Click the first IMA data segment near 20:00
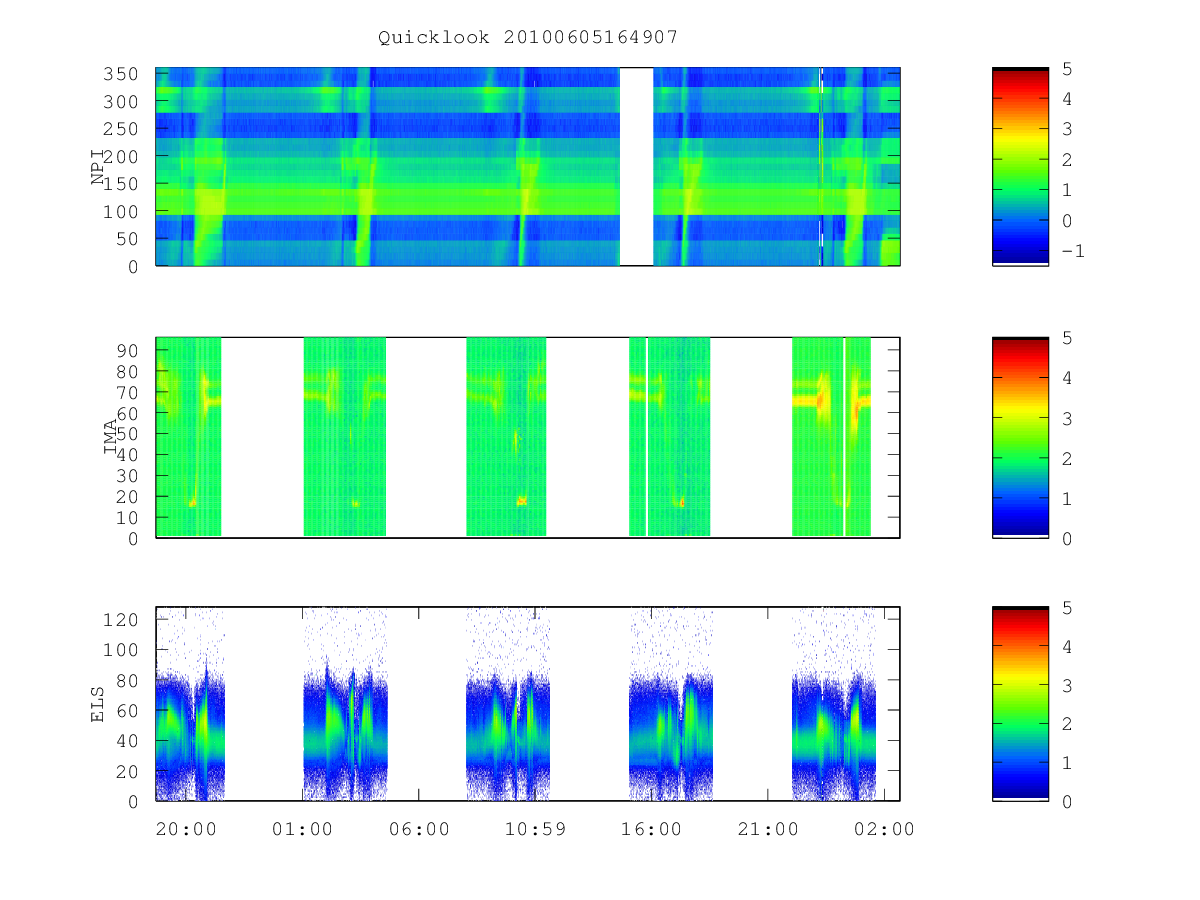This screenshot has height=900, width=1200. [188, 437]
